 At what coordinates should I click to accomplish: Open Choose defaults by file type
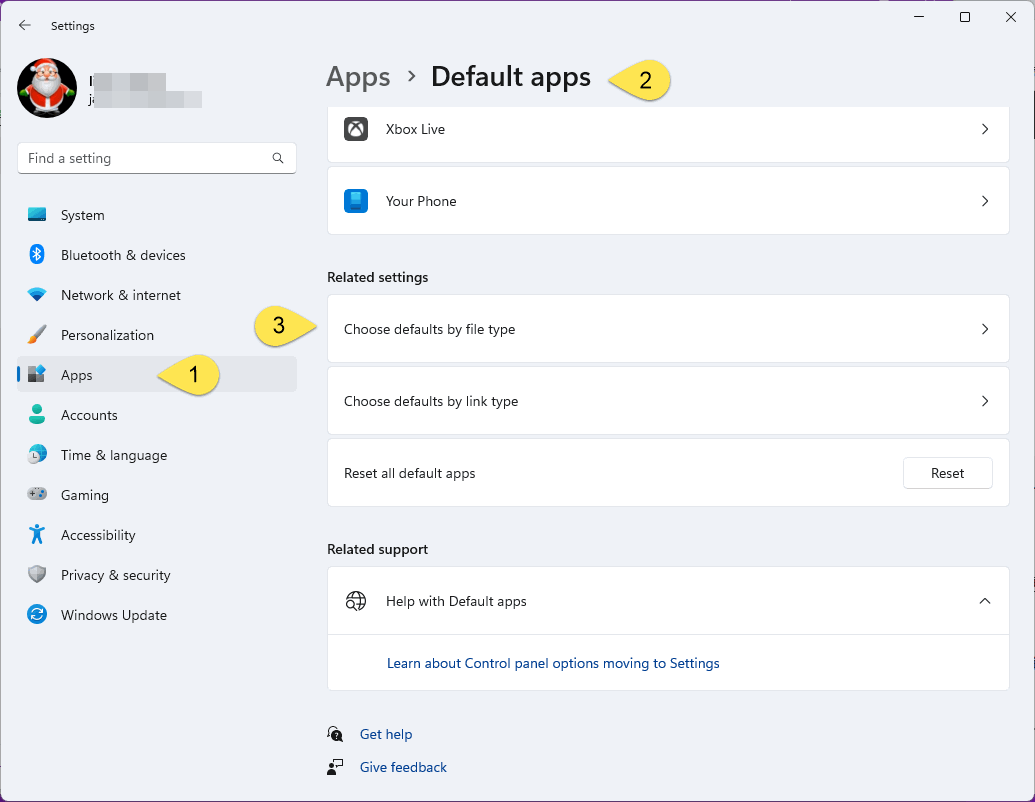[x=667, y=329]
